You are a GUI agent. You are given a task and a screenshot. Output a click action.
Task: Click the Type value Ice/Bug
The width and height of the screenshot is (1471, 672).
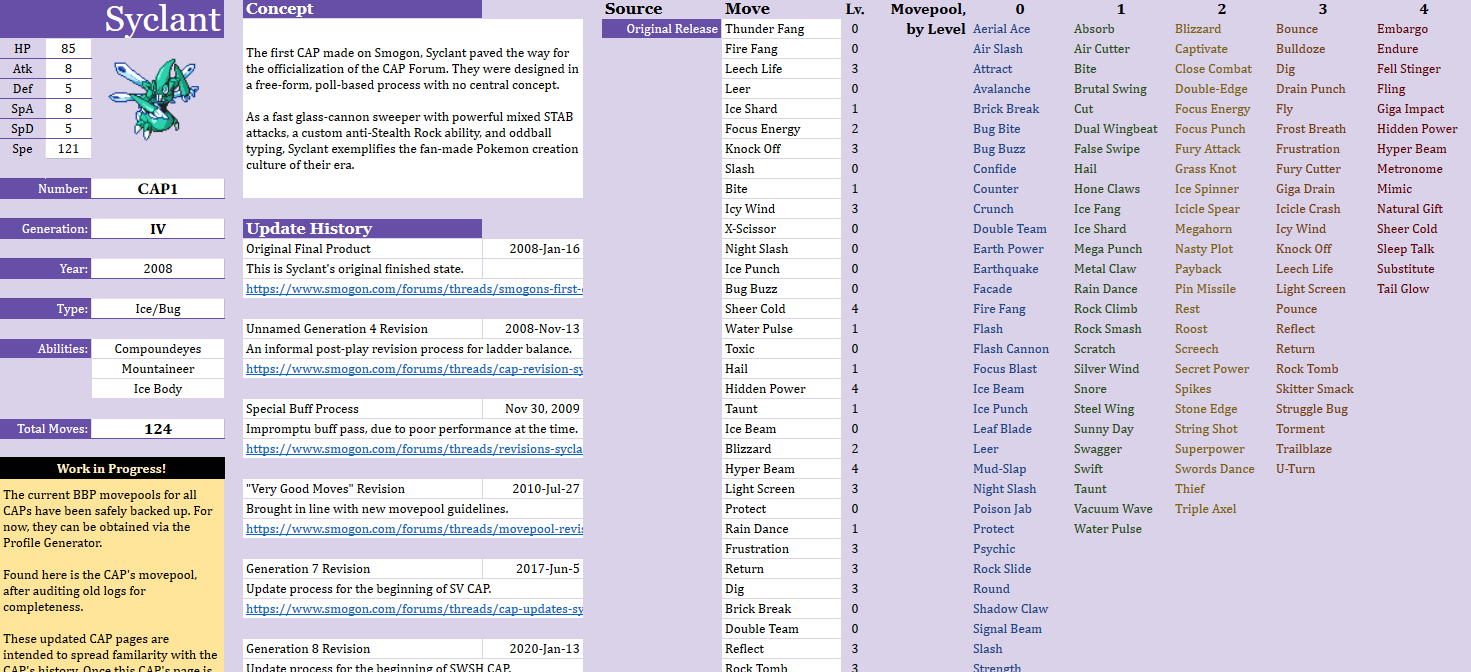coord(158,309)
